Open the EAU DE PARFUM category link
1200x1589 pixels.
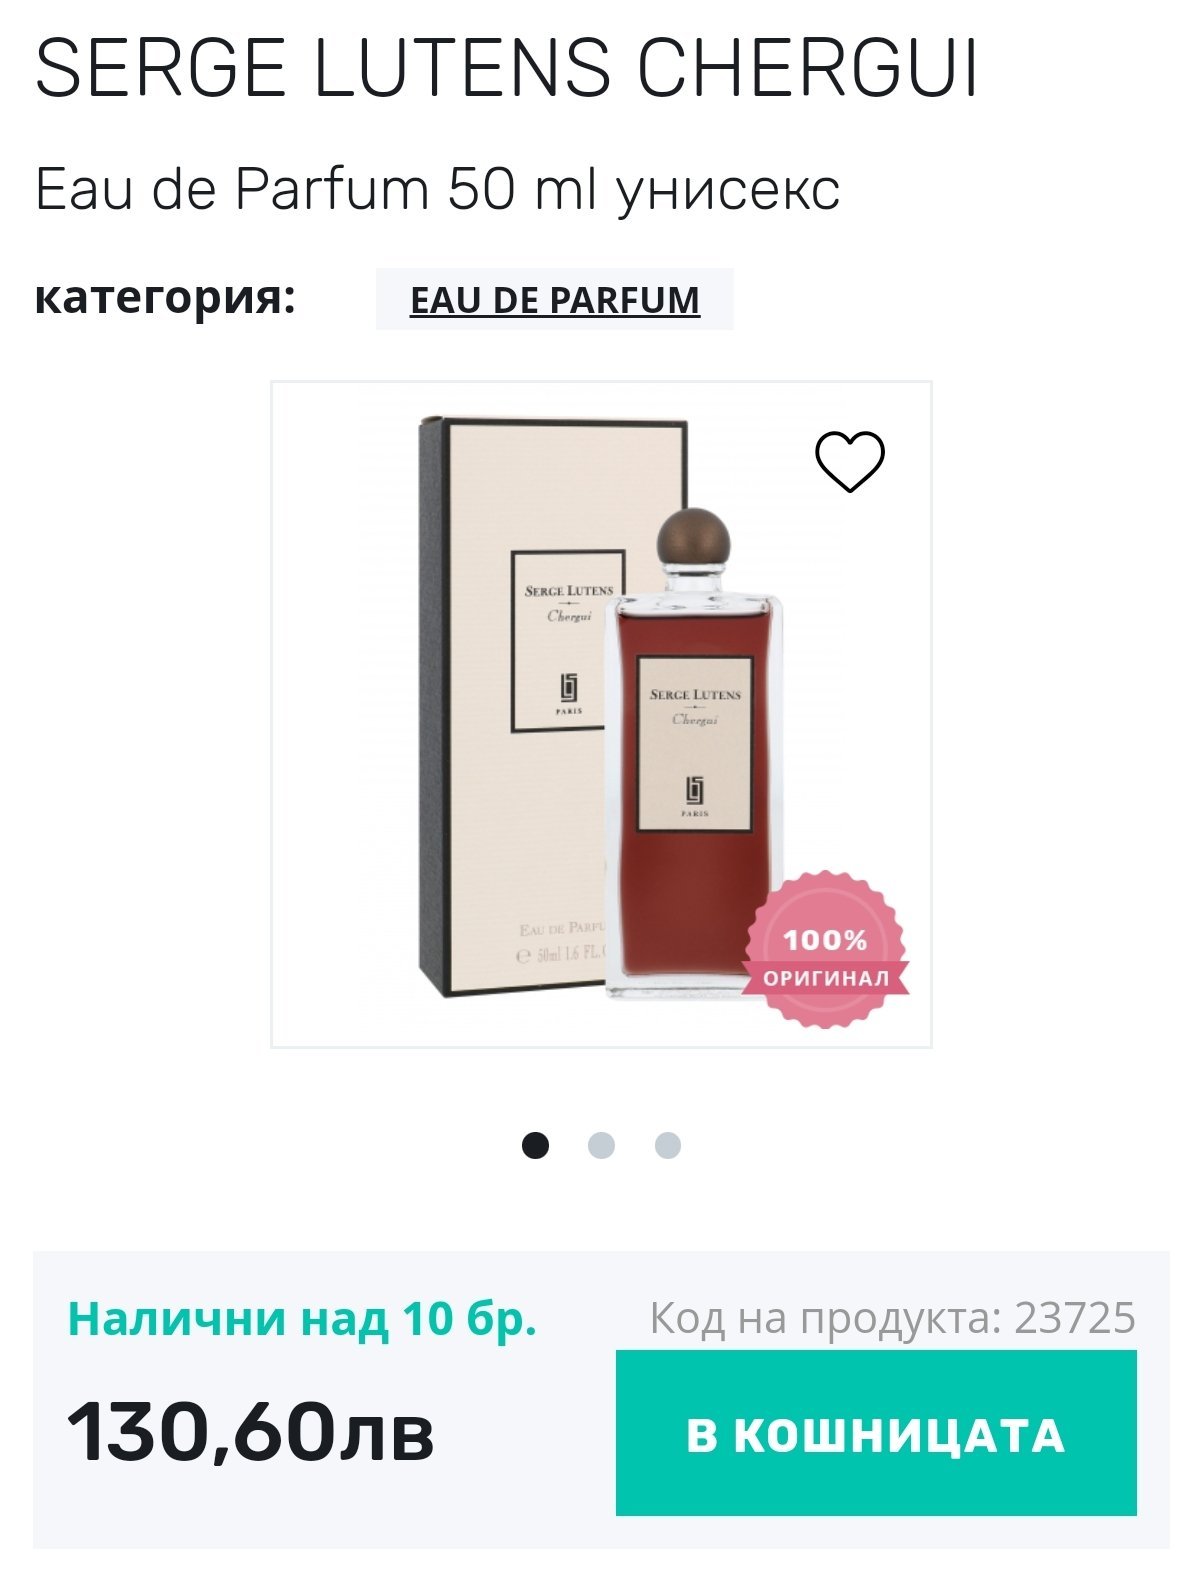pos(555,300)
